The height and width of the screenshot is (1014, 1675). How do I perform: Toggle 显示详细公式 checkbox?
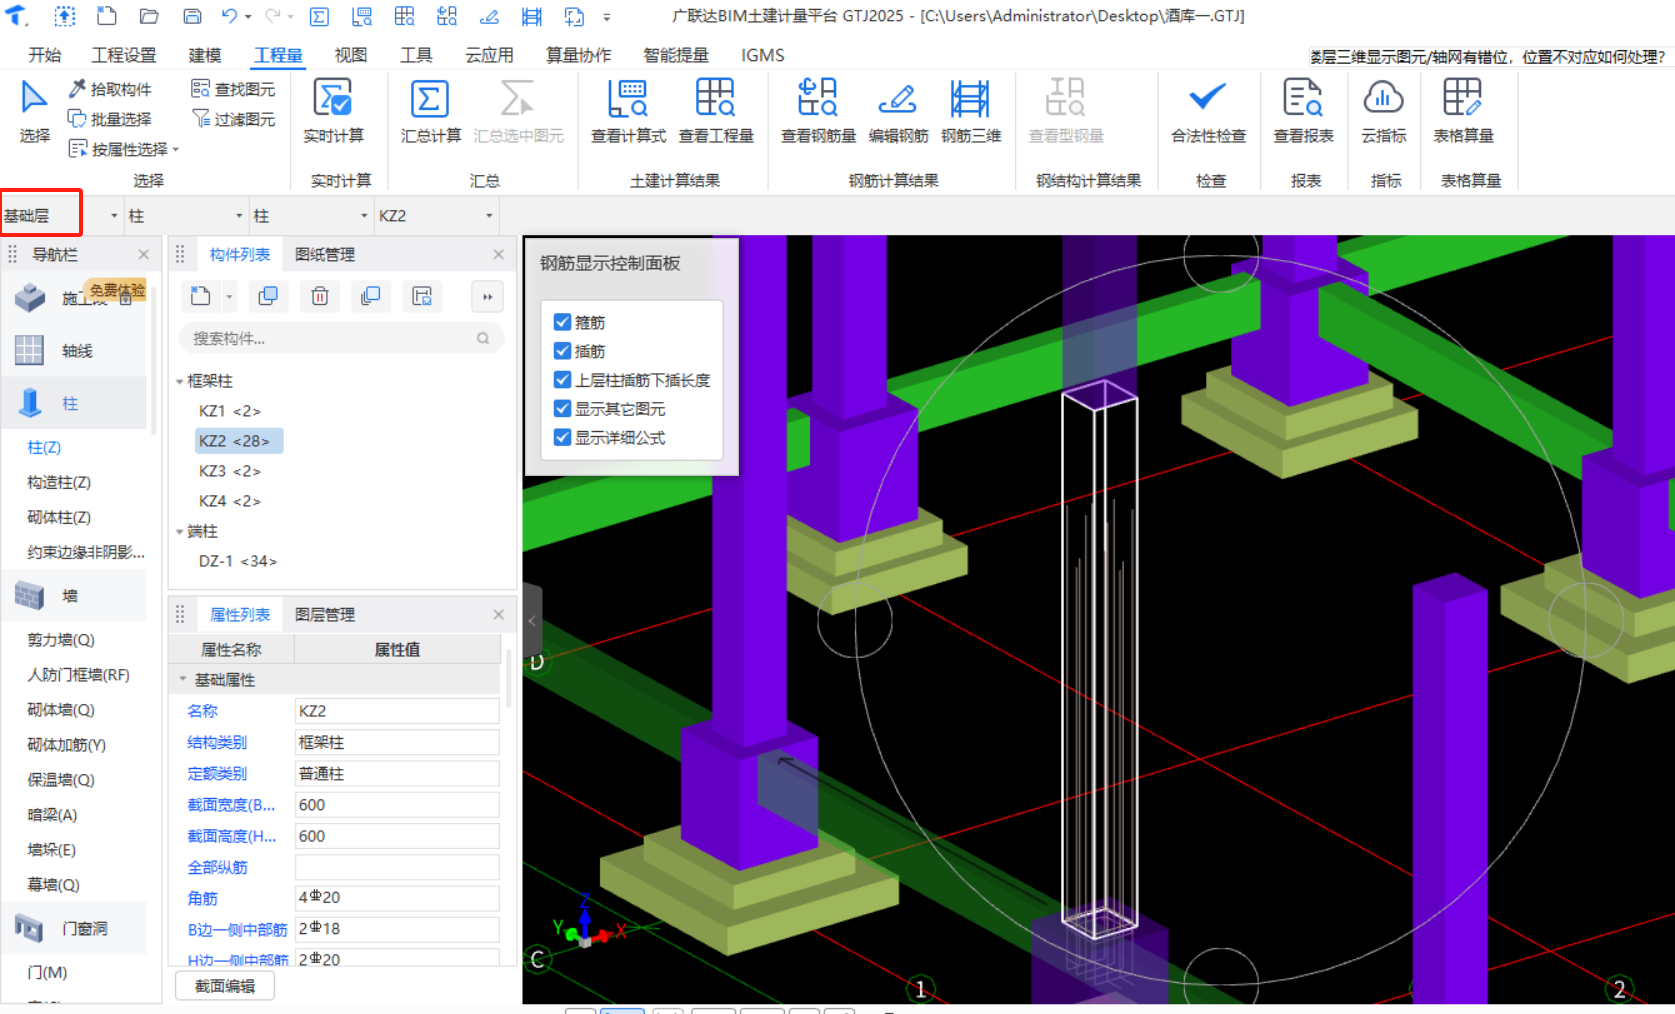[562, 438]
